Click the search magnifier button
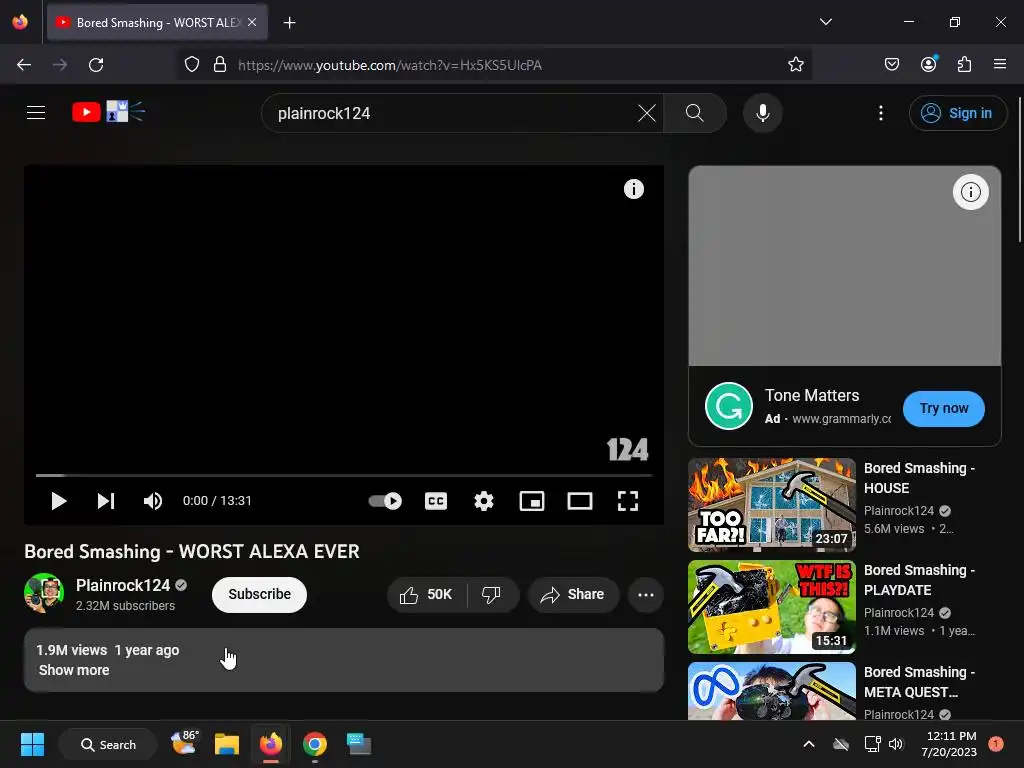Image resolution: width=1024 pixels, height=768 pixels. 695,113
